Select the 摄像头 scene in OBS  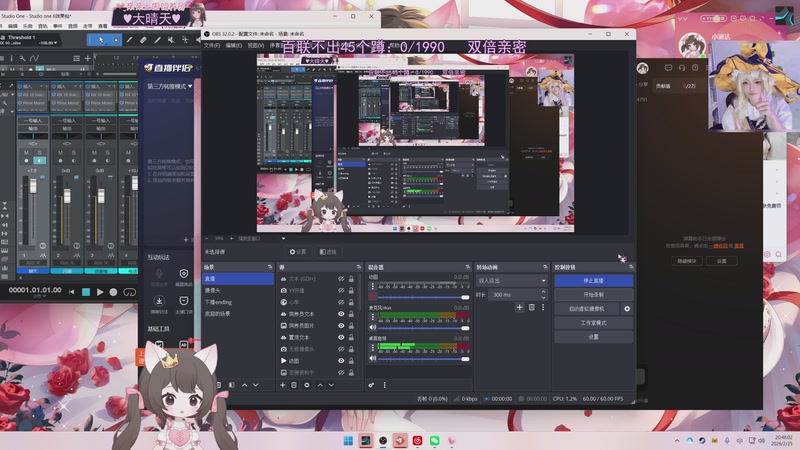coord(238,290)
